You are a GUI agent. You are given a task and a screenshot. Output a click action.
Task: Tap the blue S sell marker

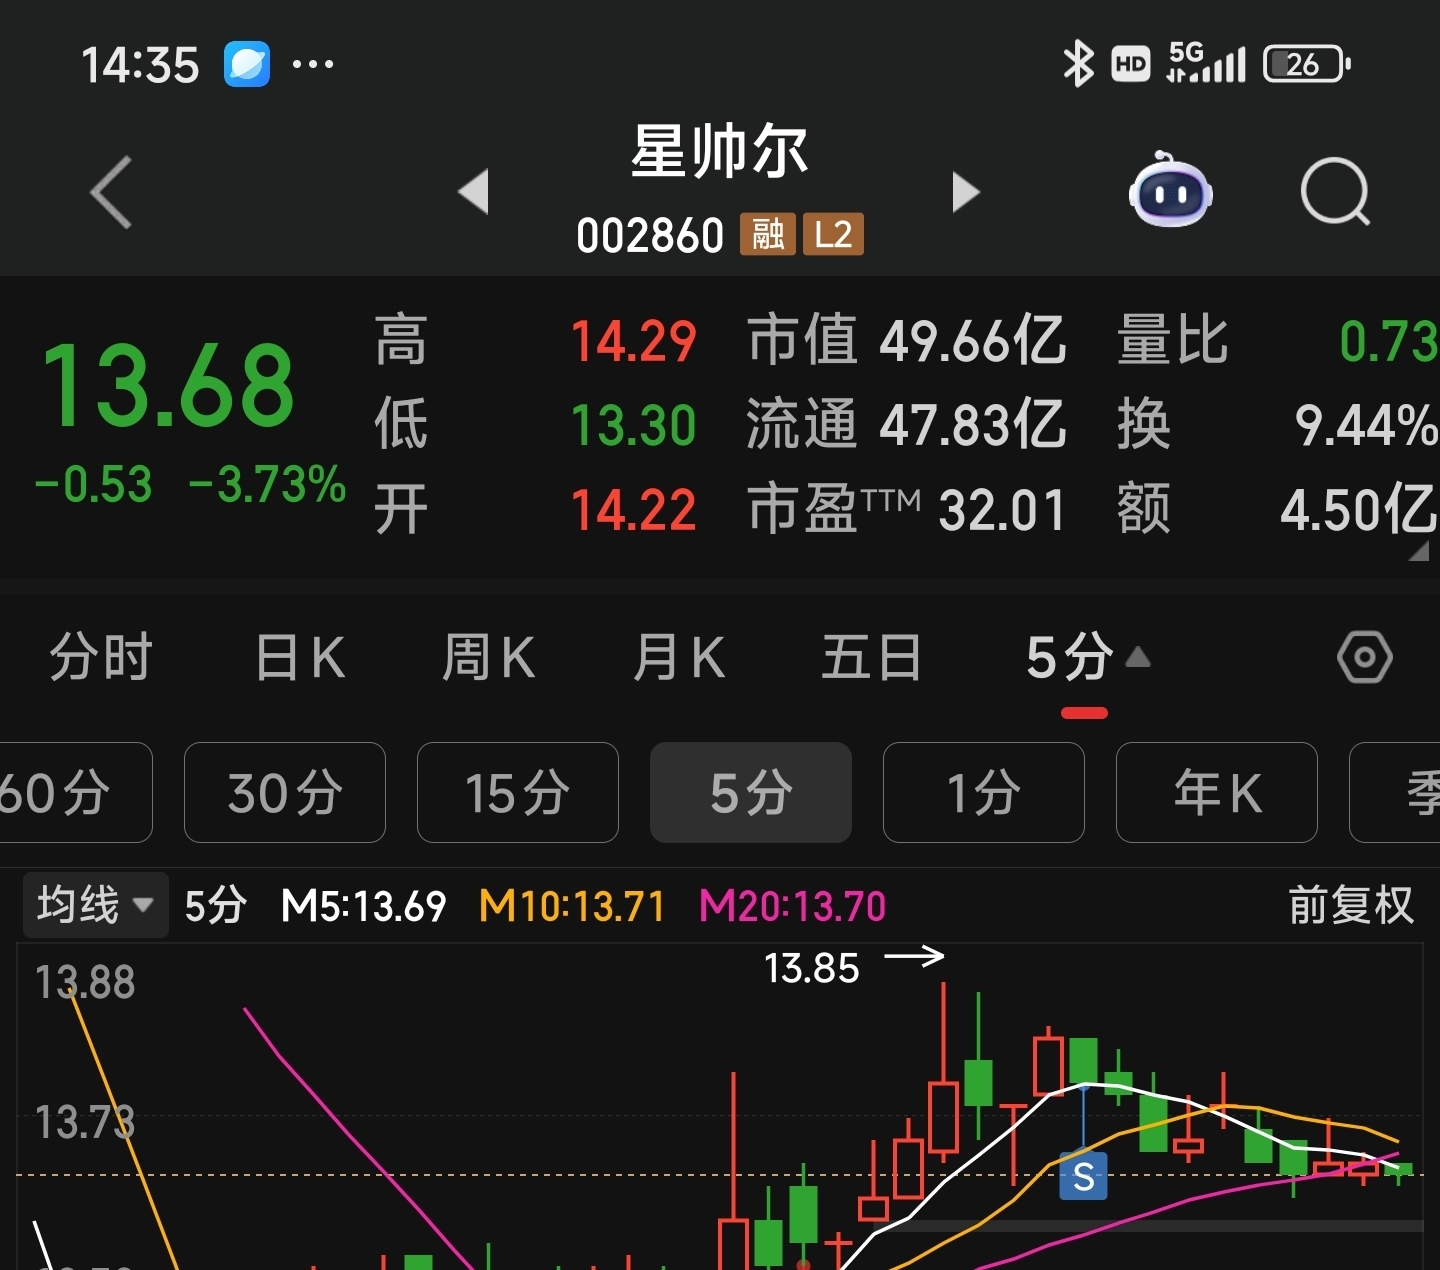[x=1083, y=1176]
